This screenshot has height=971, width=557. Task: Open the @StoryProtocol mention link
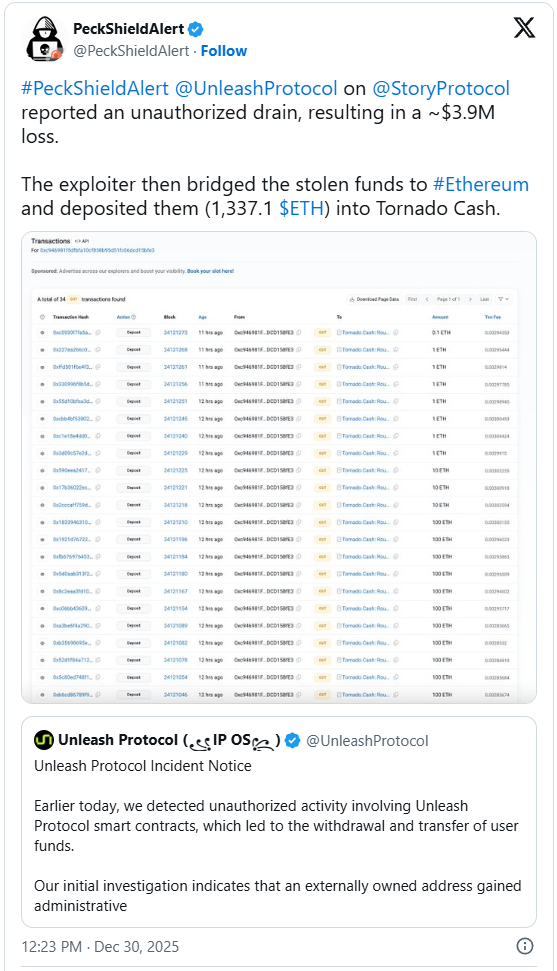[x=441, y=89]
